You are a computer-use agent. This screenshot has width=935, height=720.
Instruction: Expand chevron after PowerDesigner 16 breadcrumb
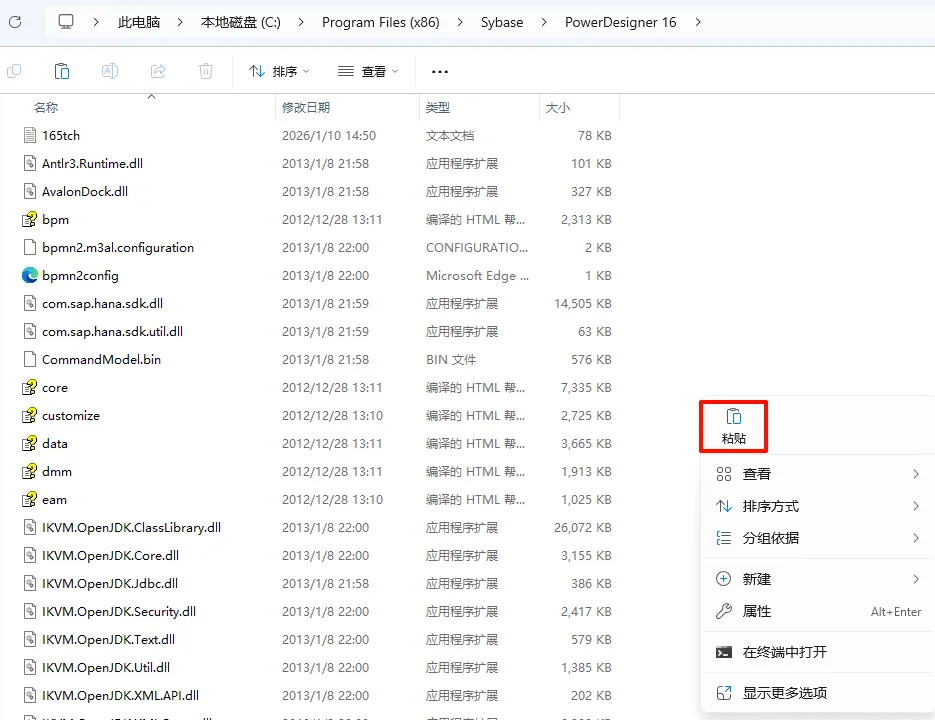coord(698,22)
